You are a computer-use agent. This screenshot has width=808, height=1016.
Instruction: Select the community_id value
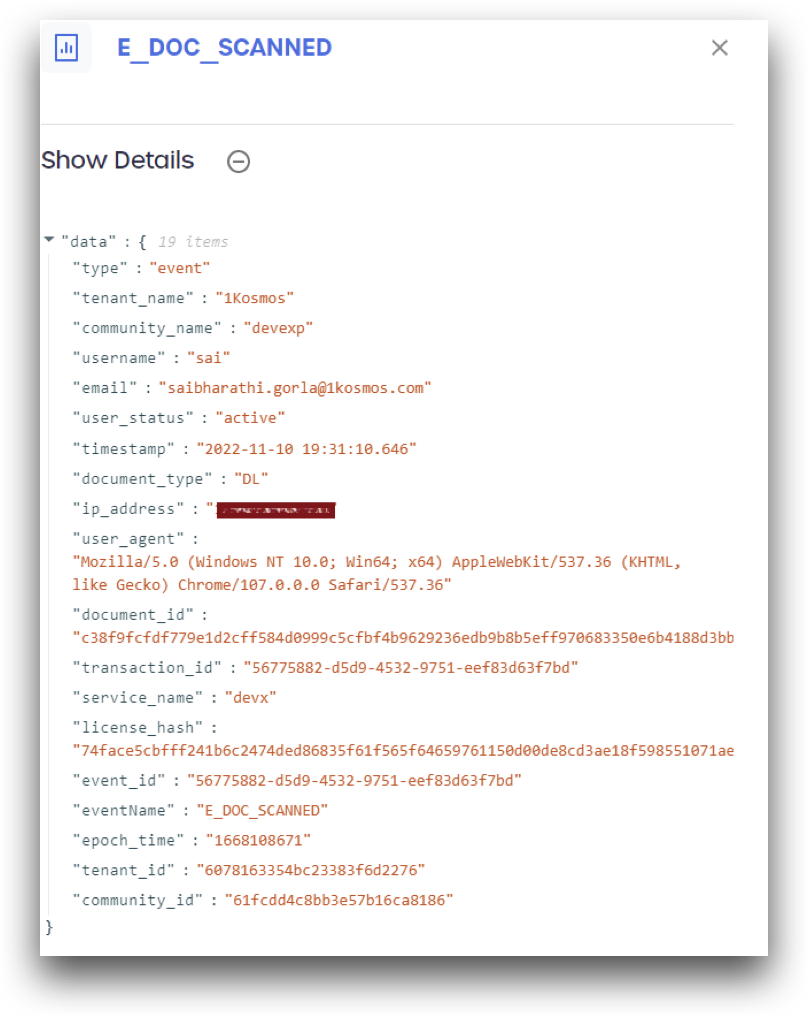click(339, 900)
